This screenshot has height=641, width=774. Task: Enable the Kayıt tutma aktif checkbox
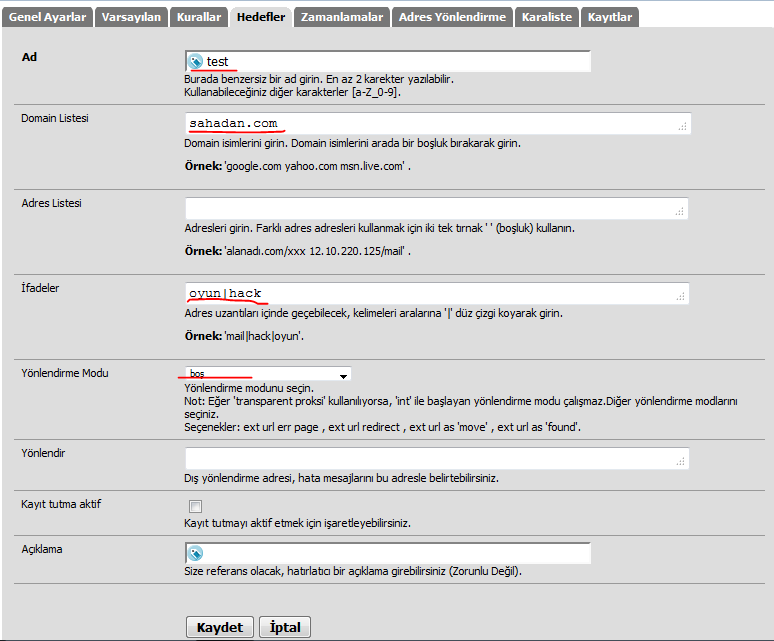tap(195, 506)
